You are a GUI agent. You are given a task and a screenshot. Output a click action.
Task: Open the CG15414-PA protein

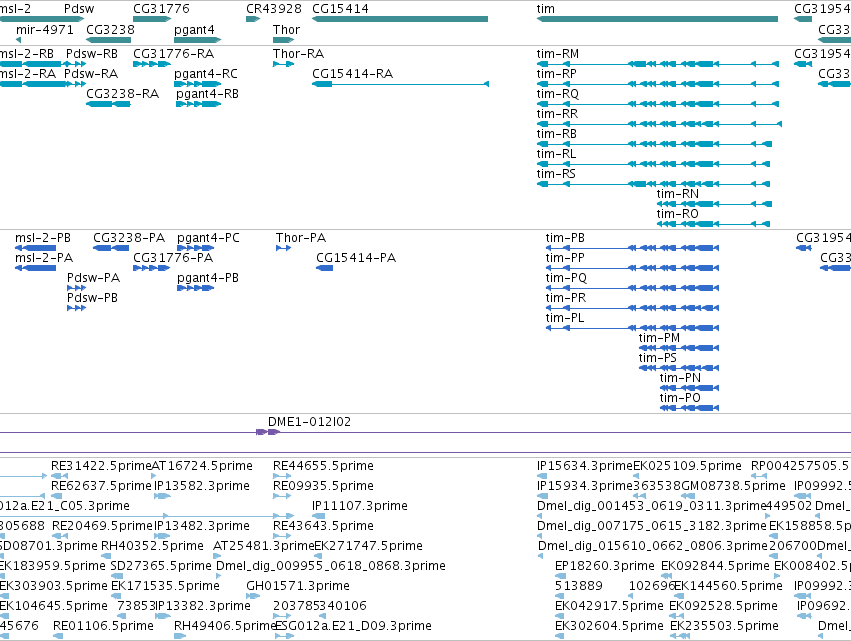coord(325,268)
